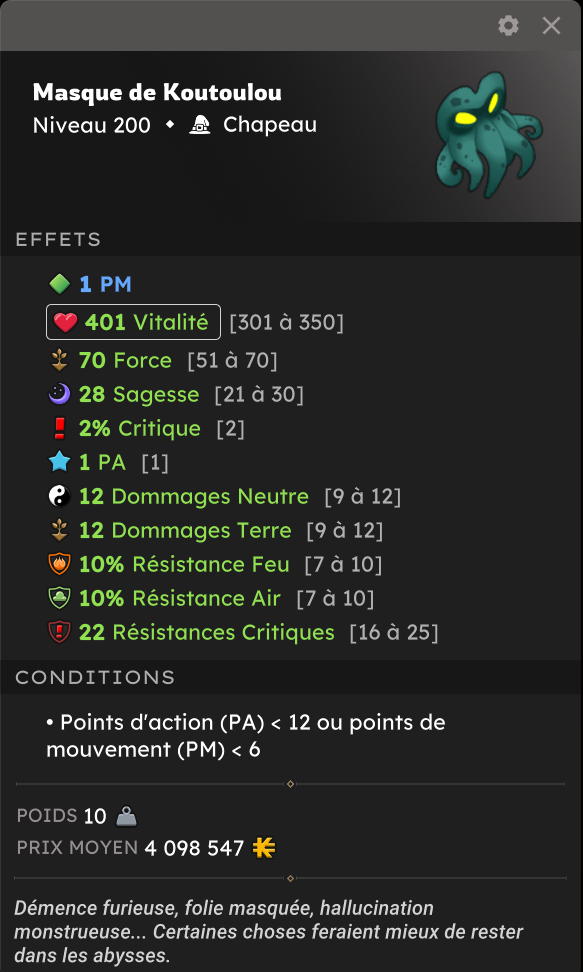
Task: Click the Dommages Terre leaf icon
Action: pyautogui.click(x=60, y=531)
